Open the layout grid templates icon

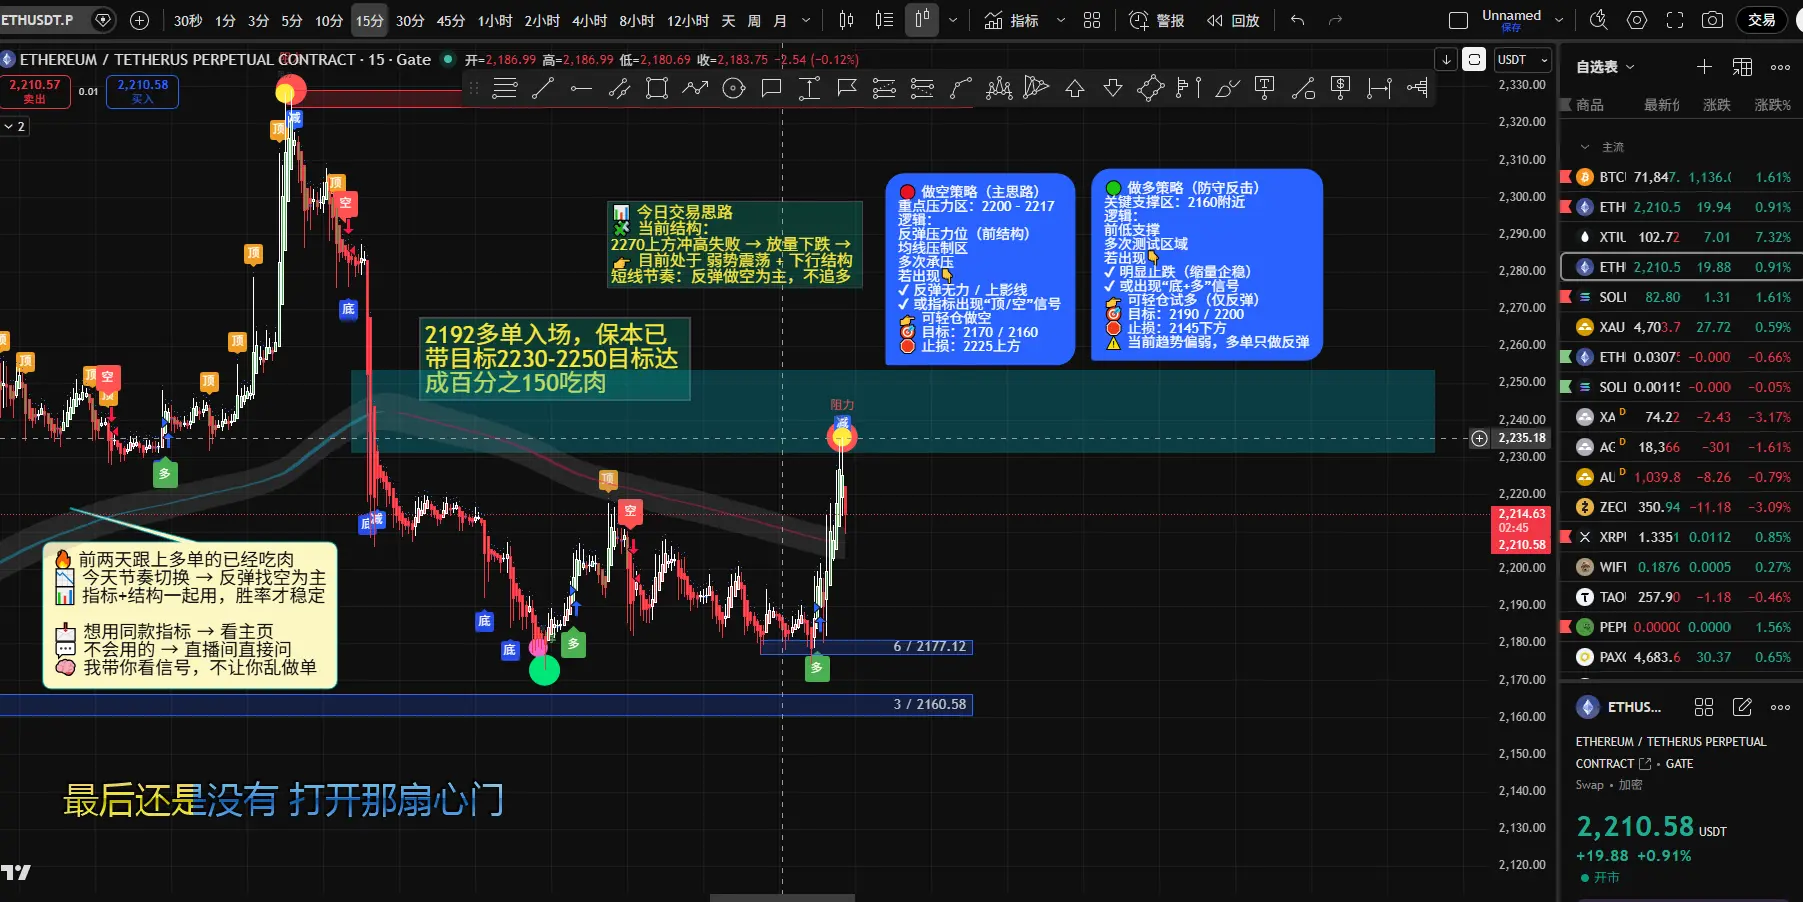point(1092,20)
